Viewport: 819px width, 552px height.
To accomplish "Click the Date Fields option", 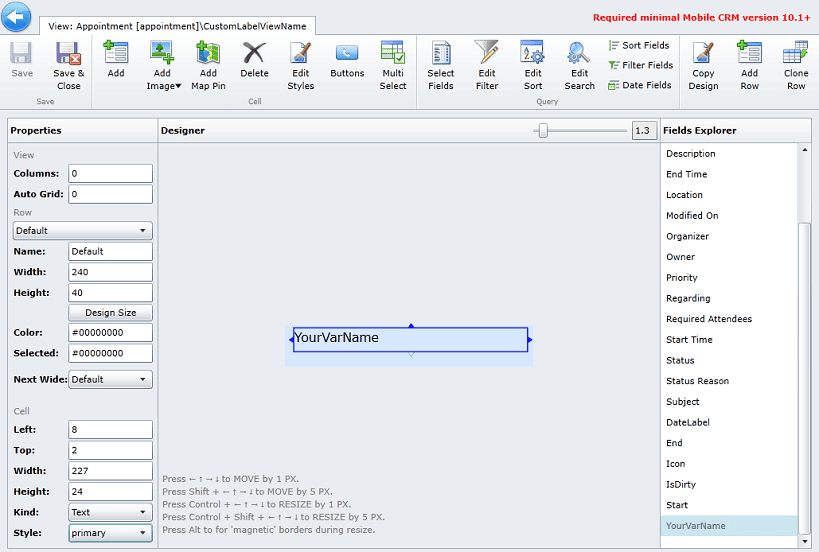I will (640, 85).
